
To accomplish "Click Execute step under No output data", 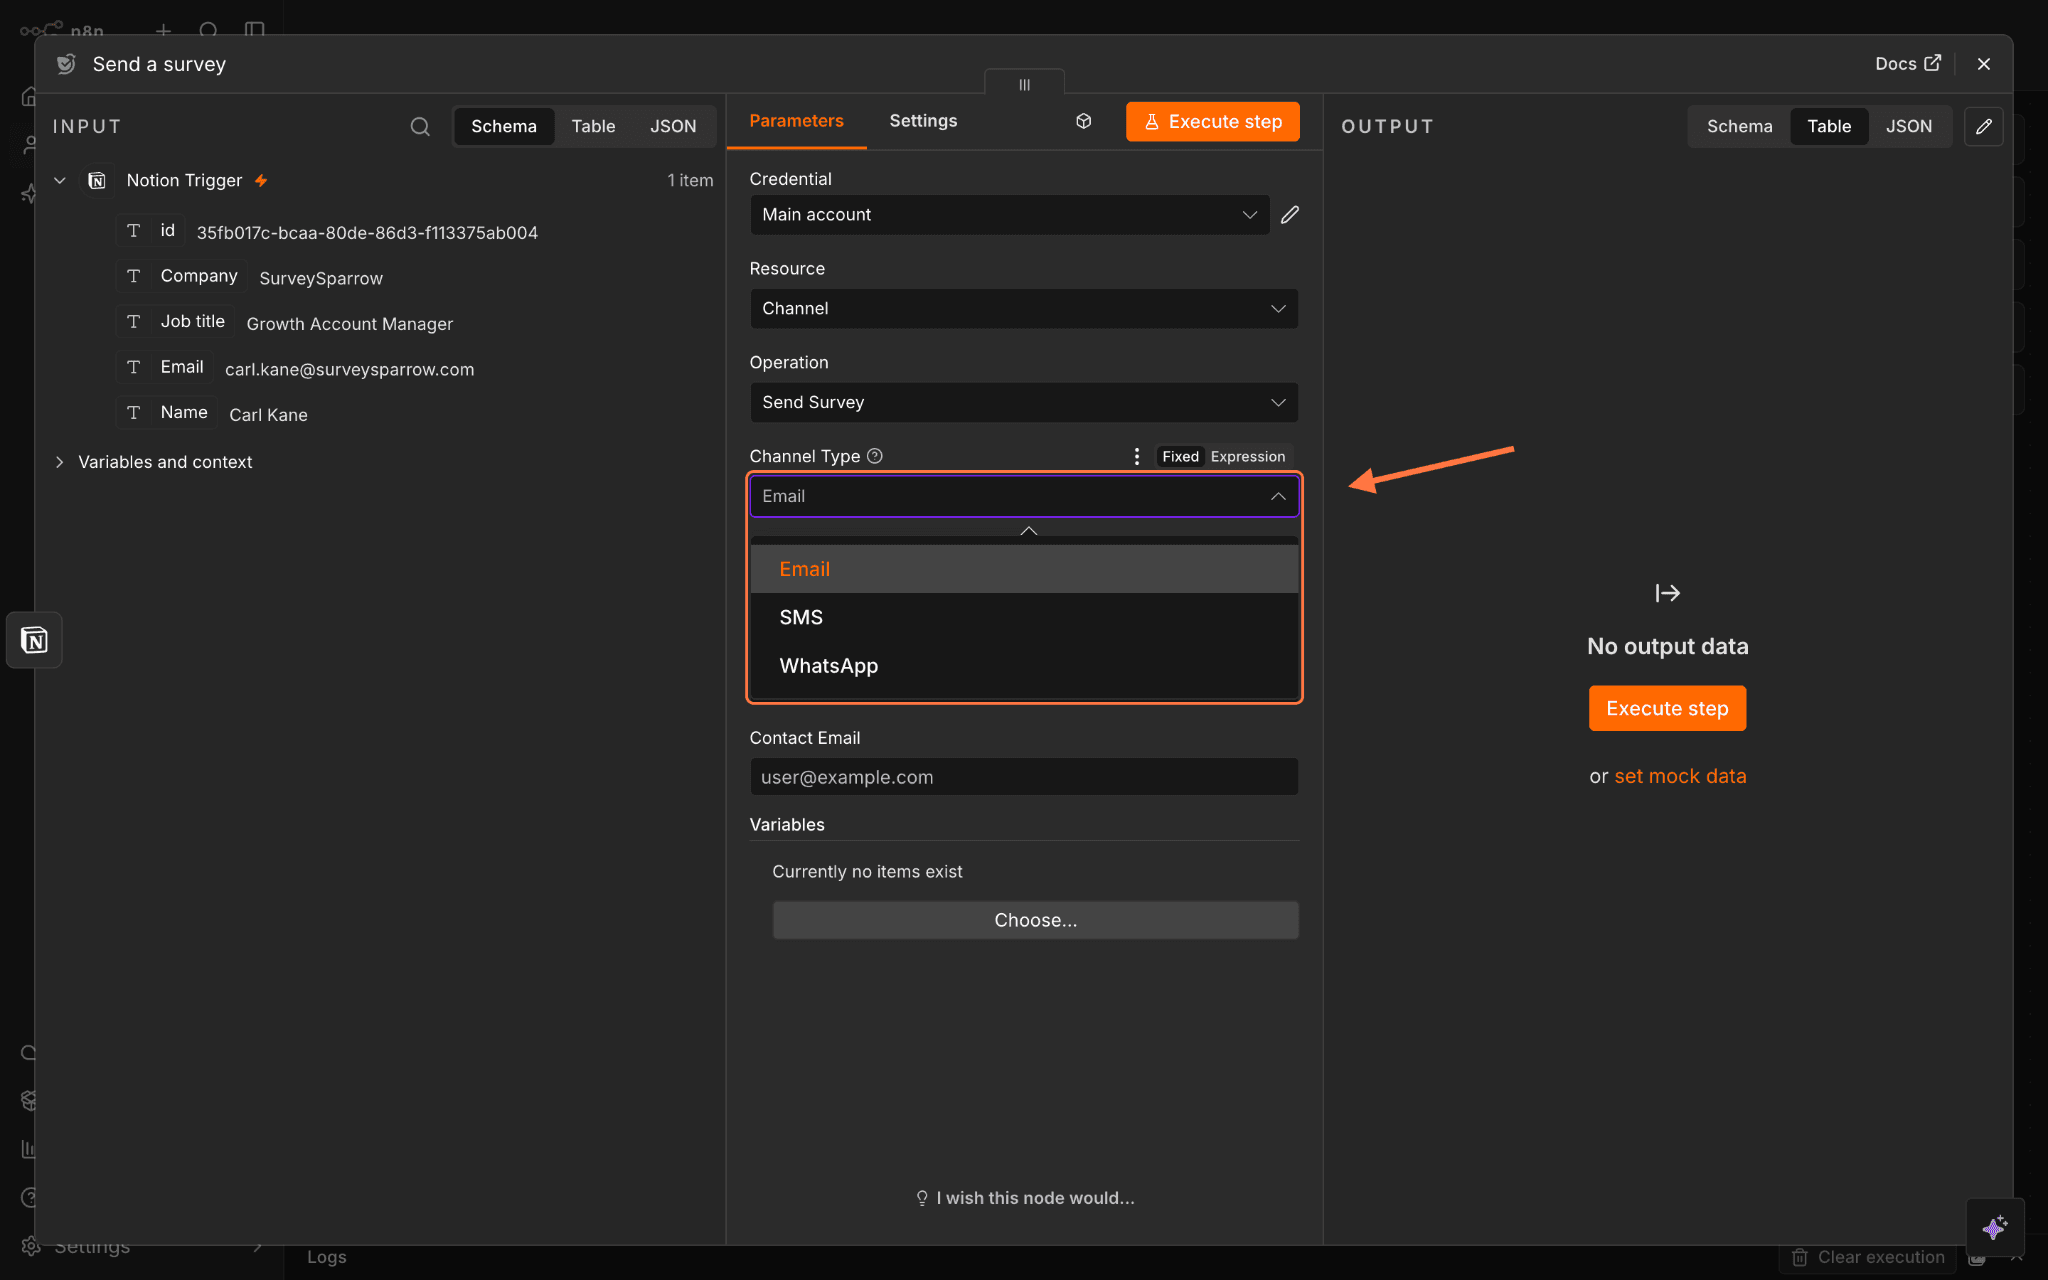I will 1667,708.
